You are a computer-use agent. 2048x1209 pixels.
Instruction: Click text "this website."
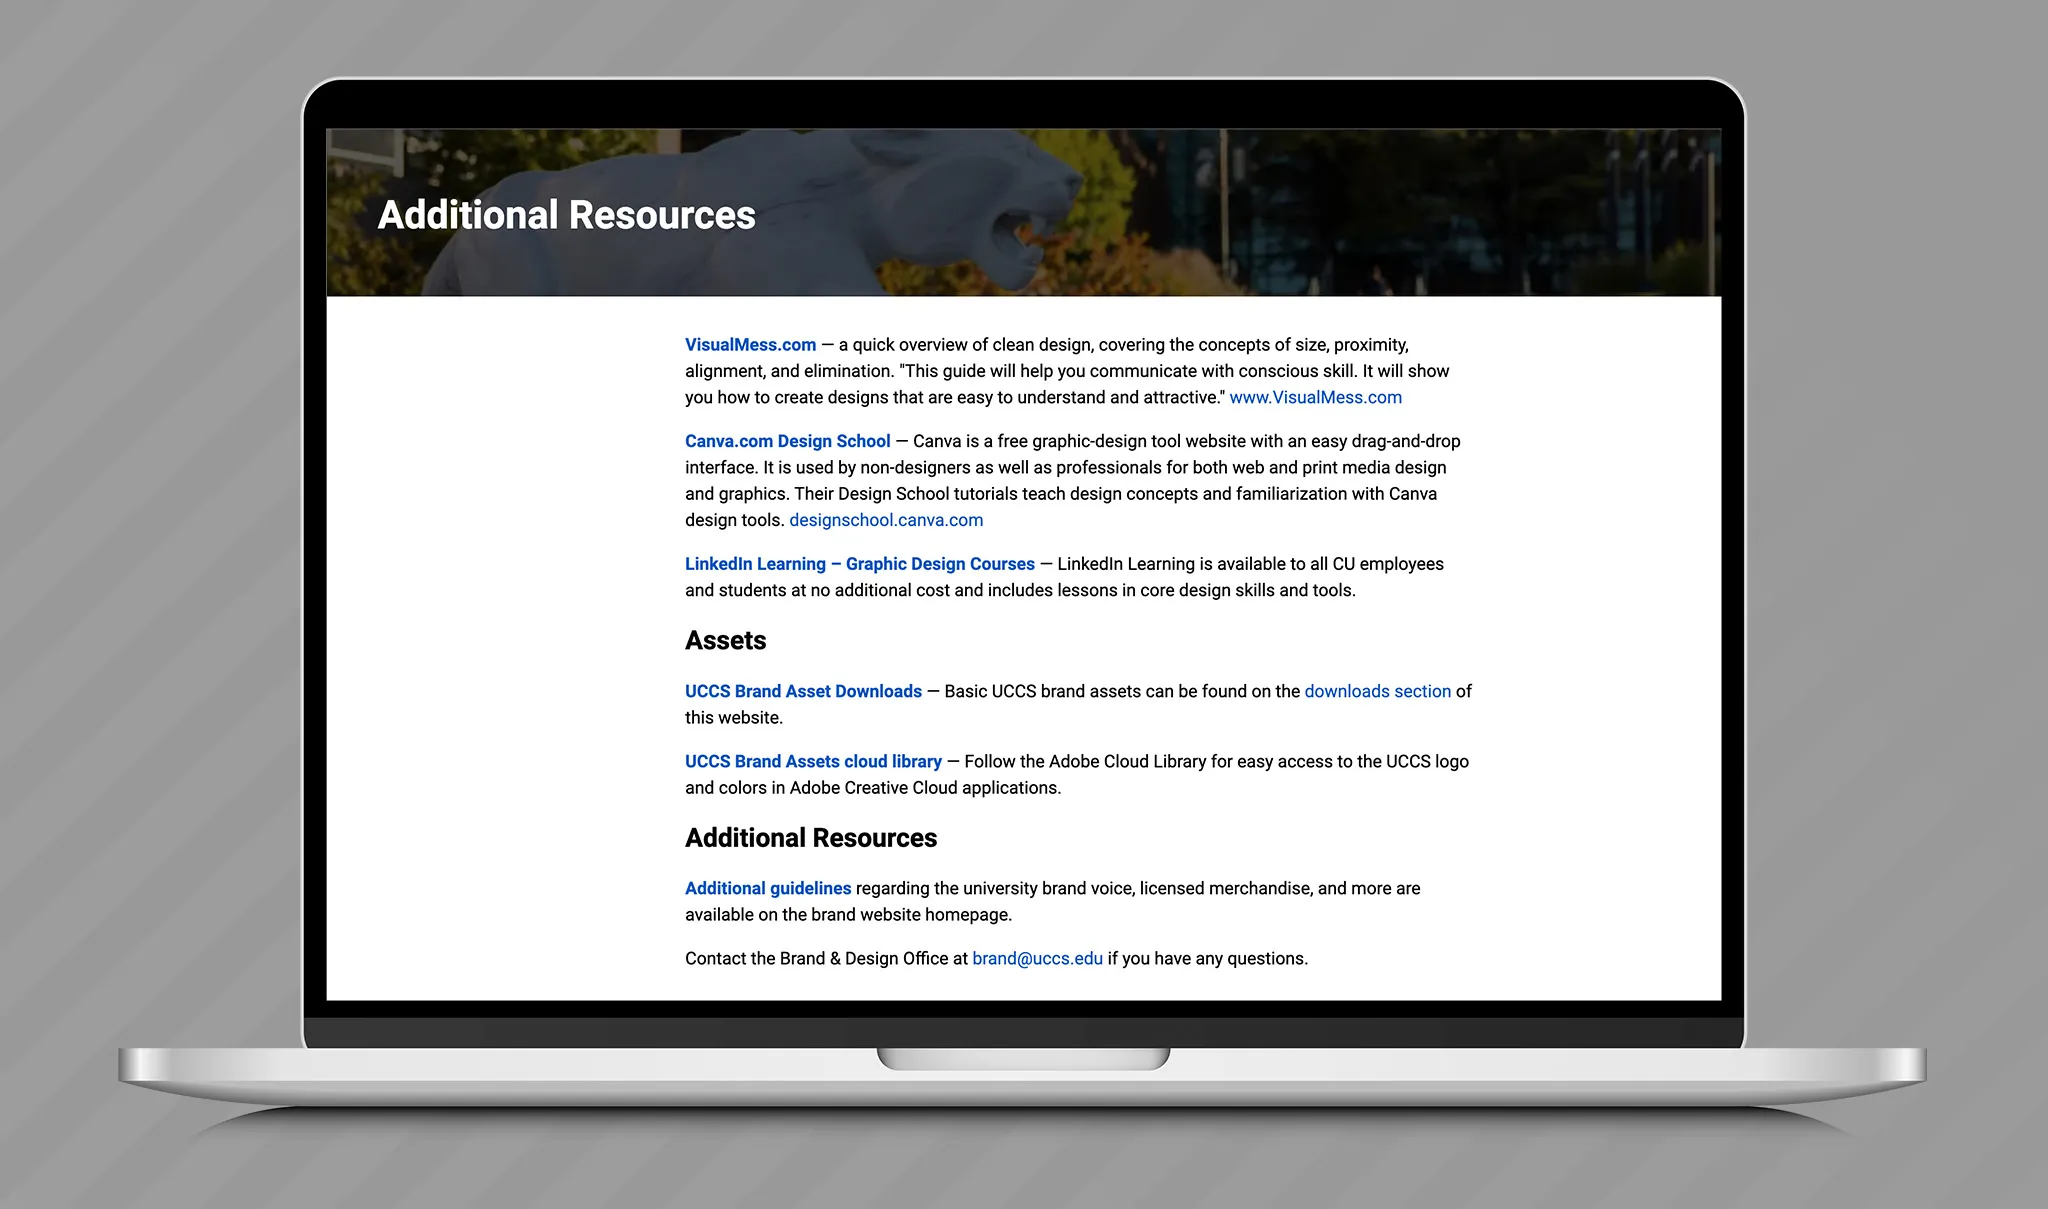(734, 717)
